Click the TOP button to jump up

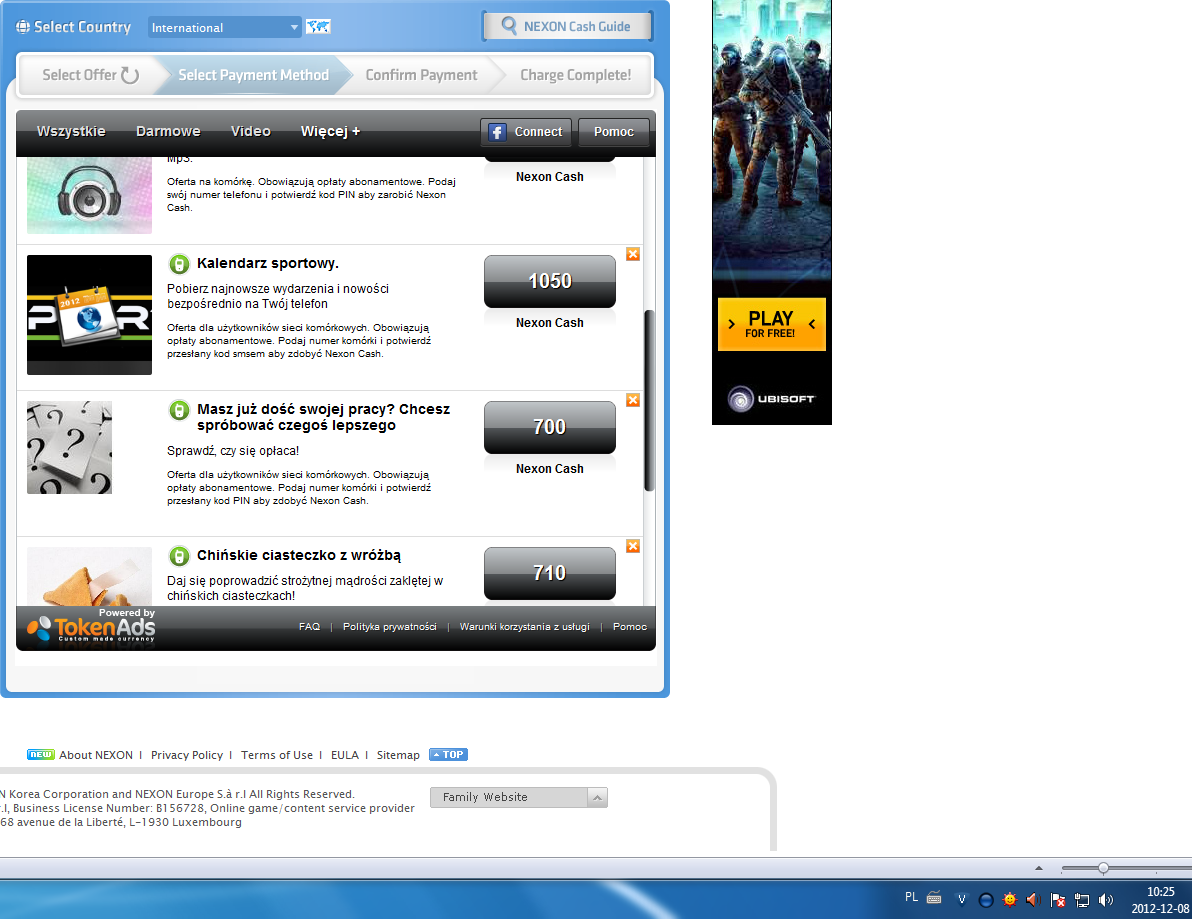[449, 755]
